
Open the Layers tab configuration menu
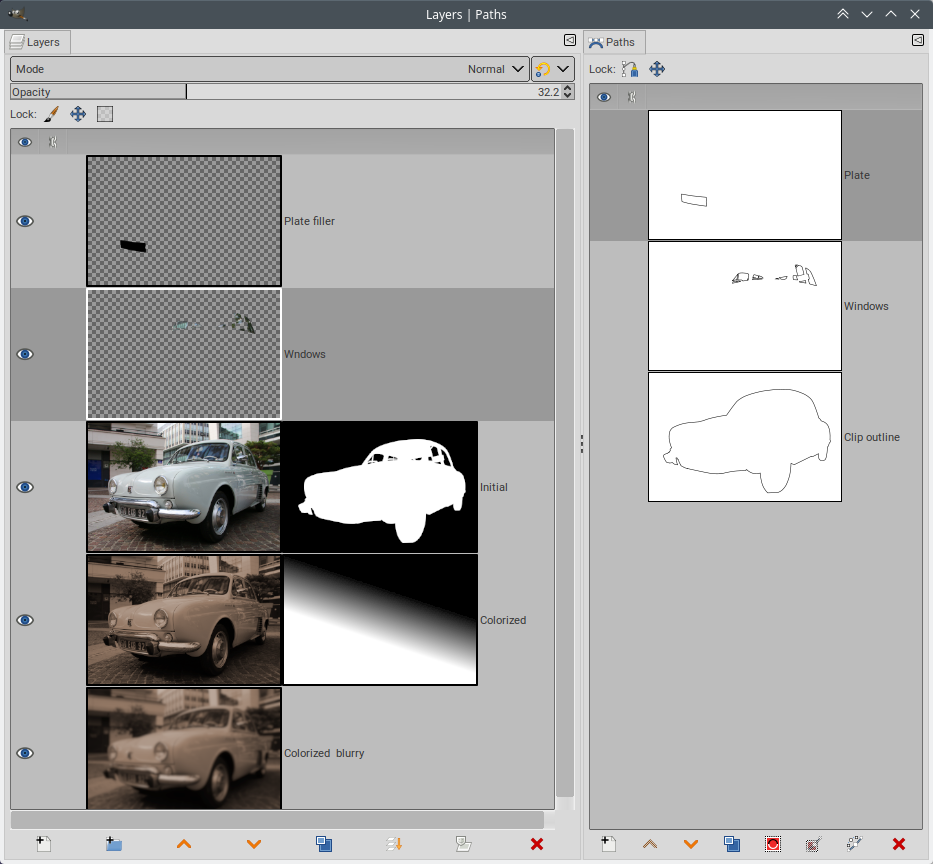point(569,41)
